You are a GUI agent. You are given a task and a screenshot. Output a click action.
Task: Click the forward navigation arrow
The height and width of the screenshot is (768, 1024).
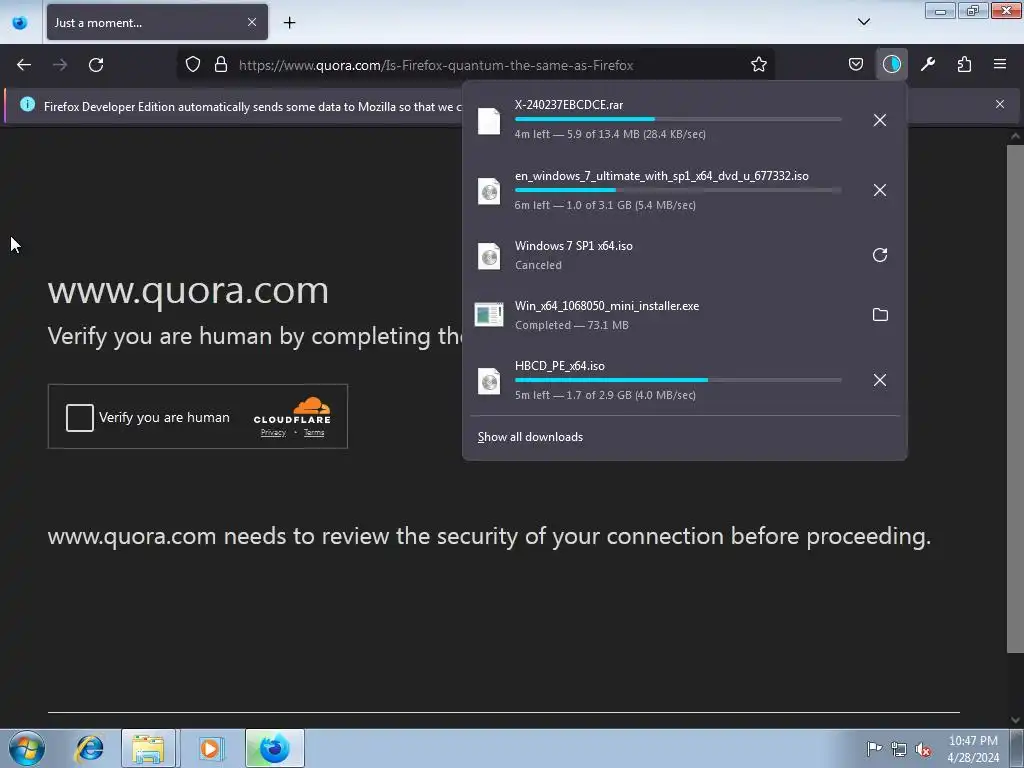60,65
